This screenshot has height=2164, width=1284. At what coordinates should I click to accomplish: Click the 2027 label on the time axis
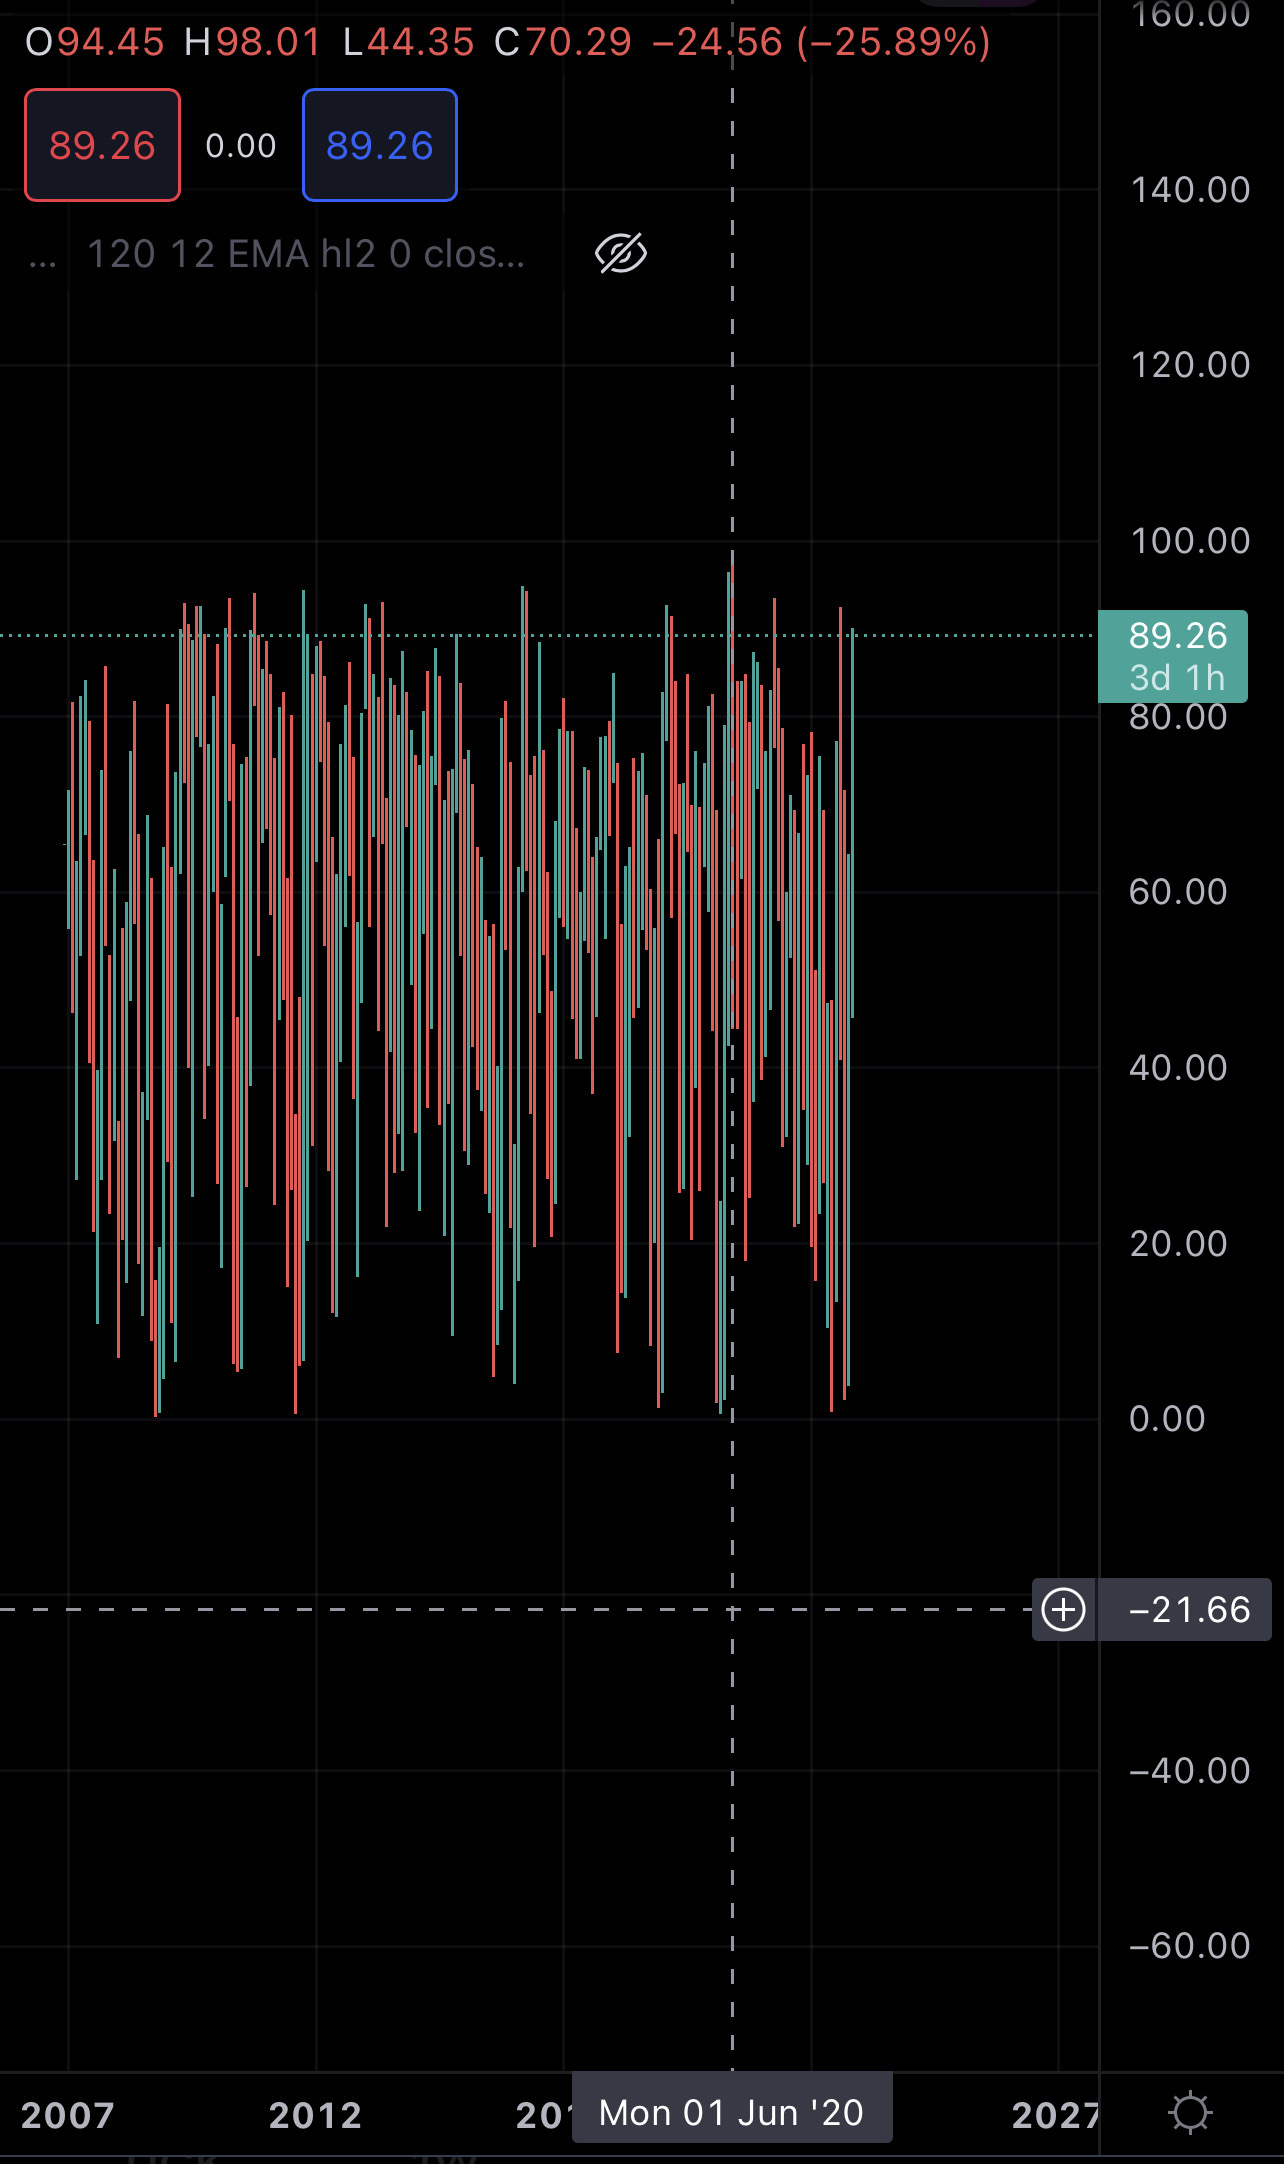(1055, 2115)
